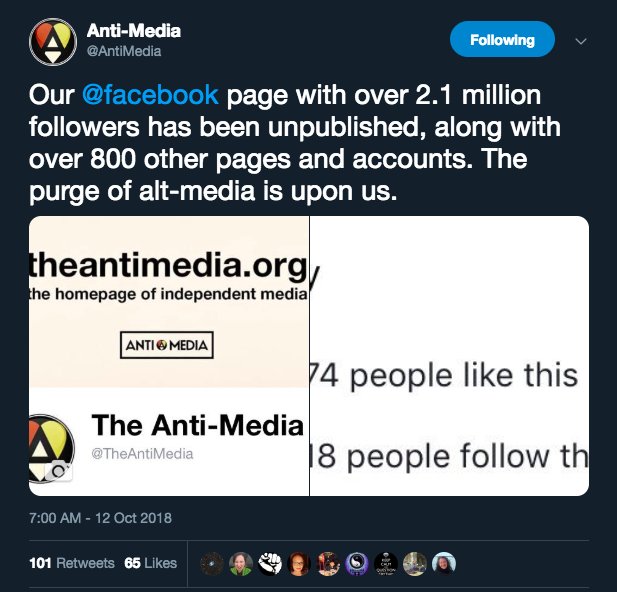The height and width of the screenshot is (592, 617).
Task: Click the avatar with light blue background
Action: pyautogui.click(x=443, y=563)
